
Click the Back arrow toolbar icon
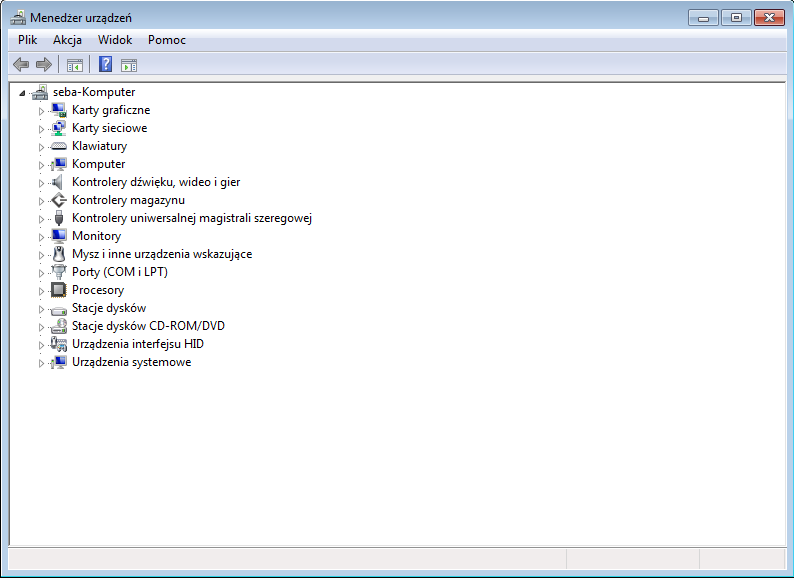click(21, 64)
